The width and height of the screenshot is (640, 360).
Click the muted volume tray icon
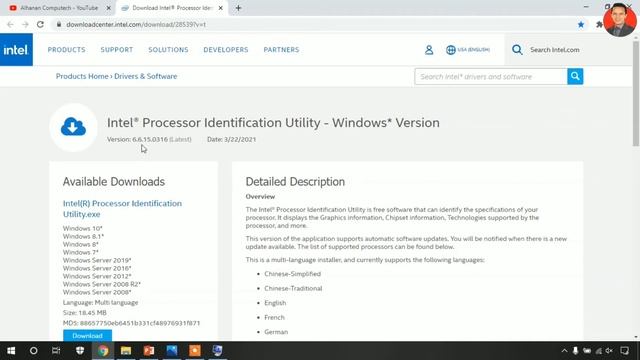(x=609, y=351)
